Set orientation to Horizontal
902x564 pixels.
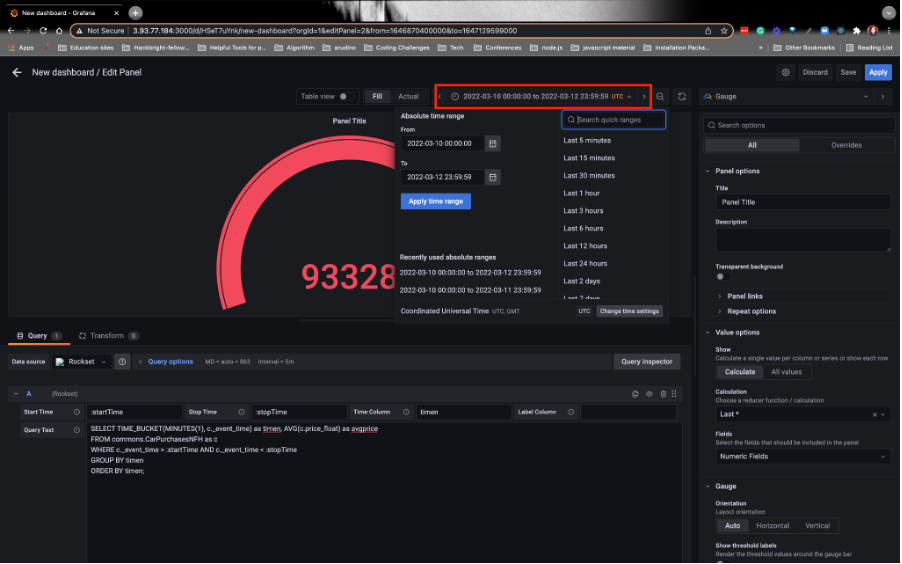772,526
